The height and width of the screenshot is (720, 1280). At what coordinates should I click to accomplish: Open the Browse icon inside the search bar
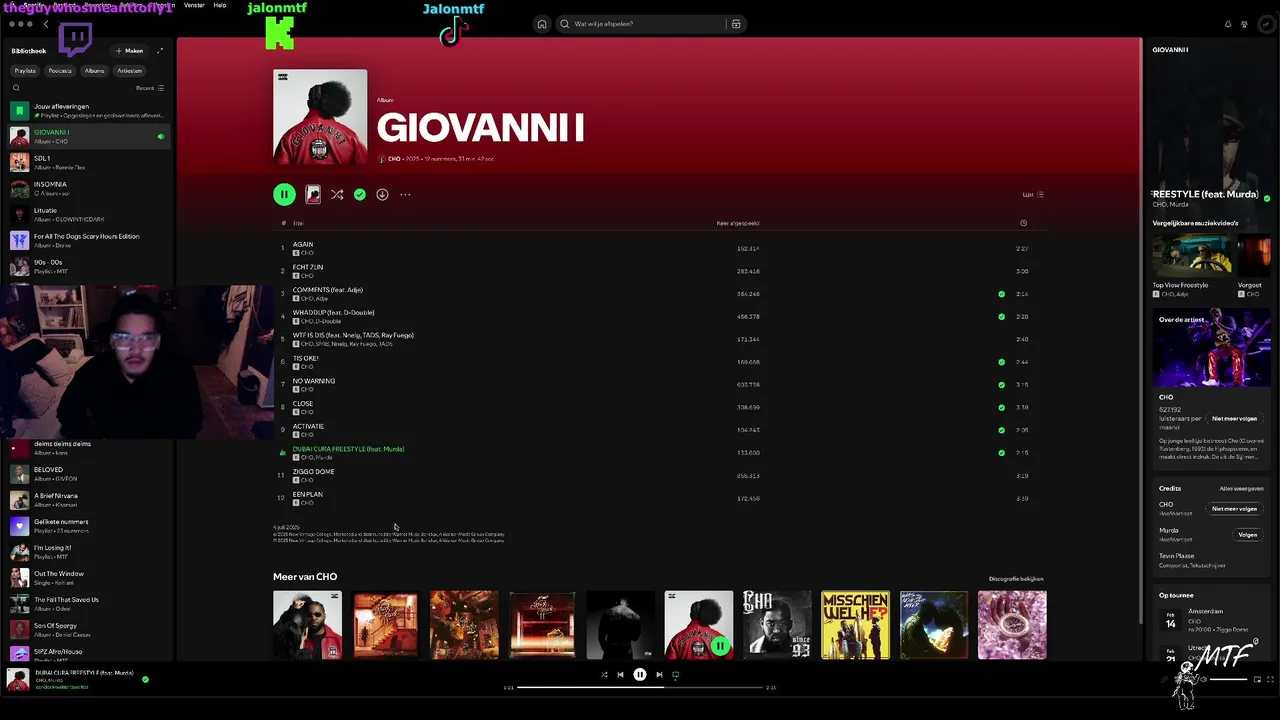click(736, 24)
